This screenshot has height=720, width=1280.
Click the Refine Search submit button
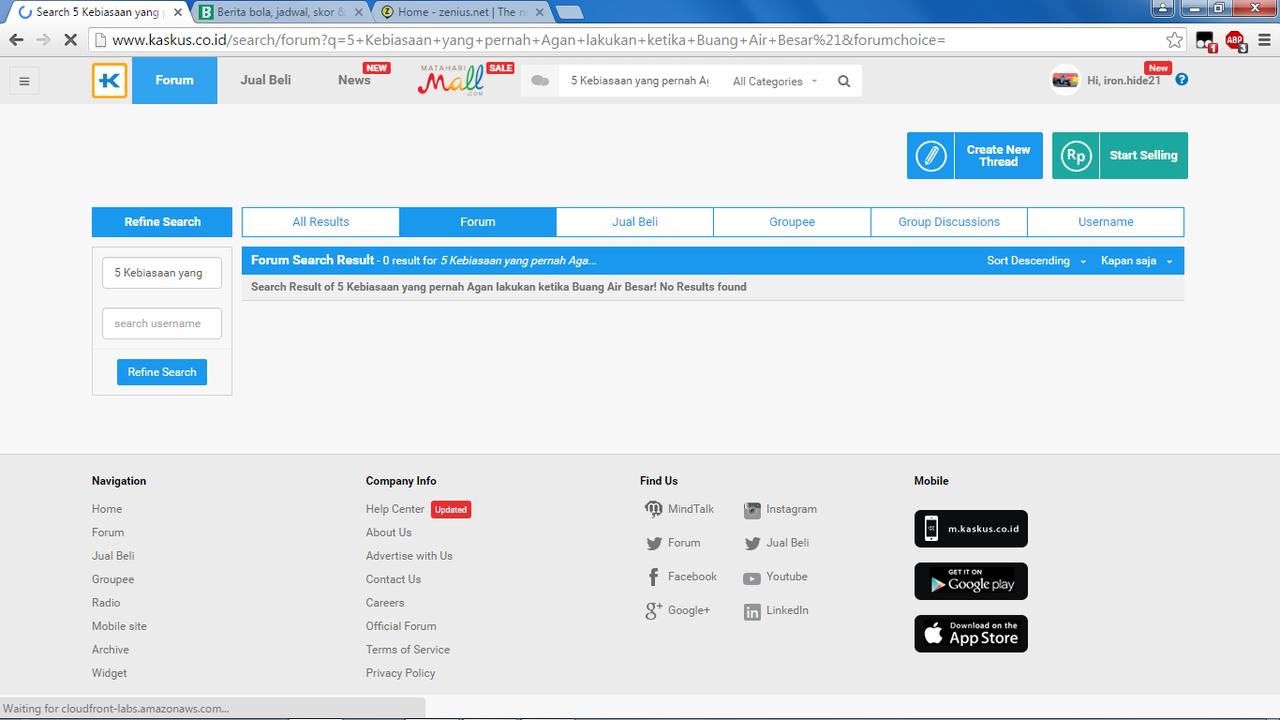pos(162,372)
